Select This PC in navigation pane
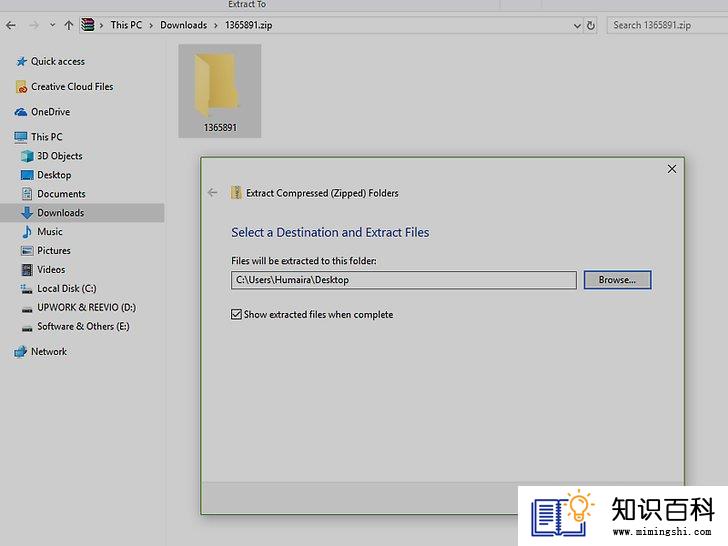The height and width of the screenshot is (546, 728). pyautogui.click(x=46, y=137)
